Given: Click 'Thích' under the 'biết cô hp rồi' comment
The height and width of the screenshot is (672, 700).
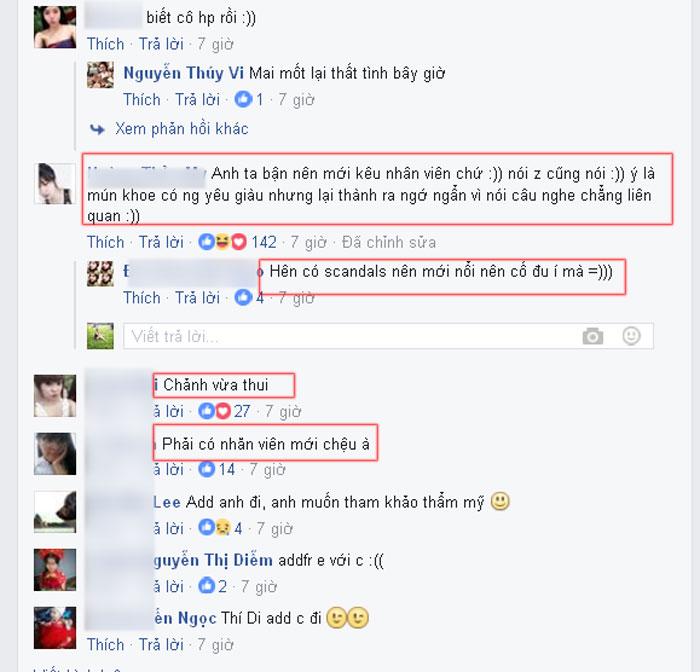Looking at the screenshot, I should [x=105, y=44].
